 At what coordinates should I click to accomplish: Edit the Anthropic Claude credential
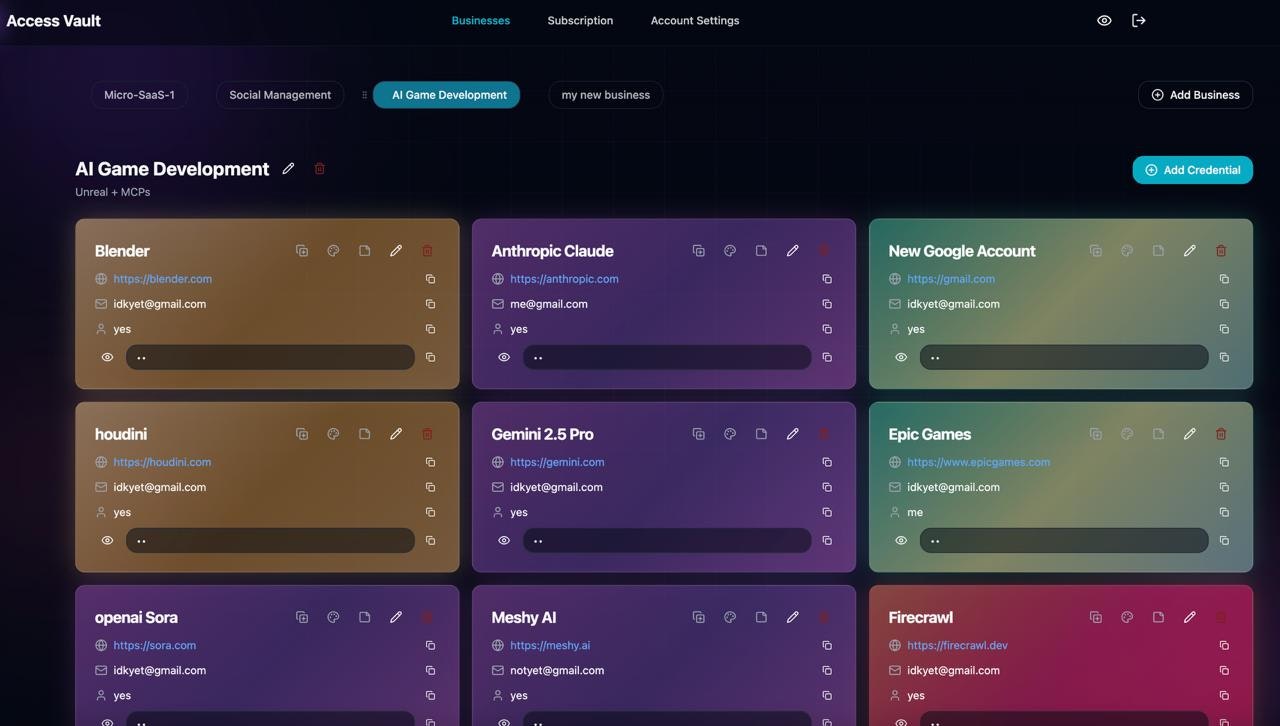[x=792, y=251]
